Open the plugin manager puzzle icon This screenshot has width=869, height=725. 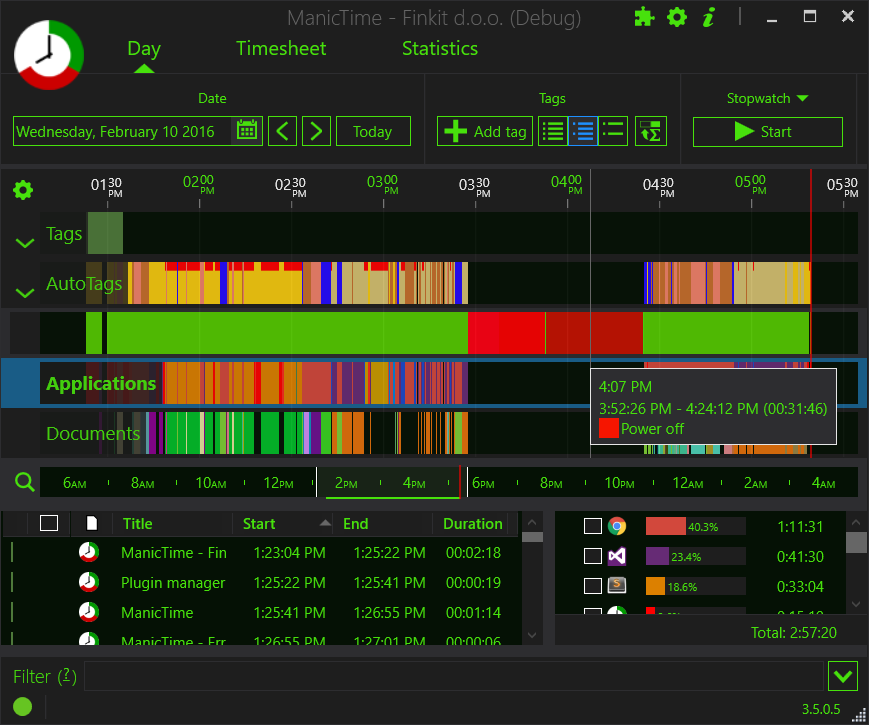pos(644,17)
